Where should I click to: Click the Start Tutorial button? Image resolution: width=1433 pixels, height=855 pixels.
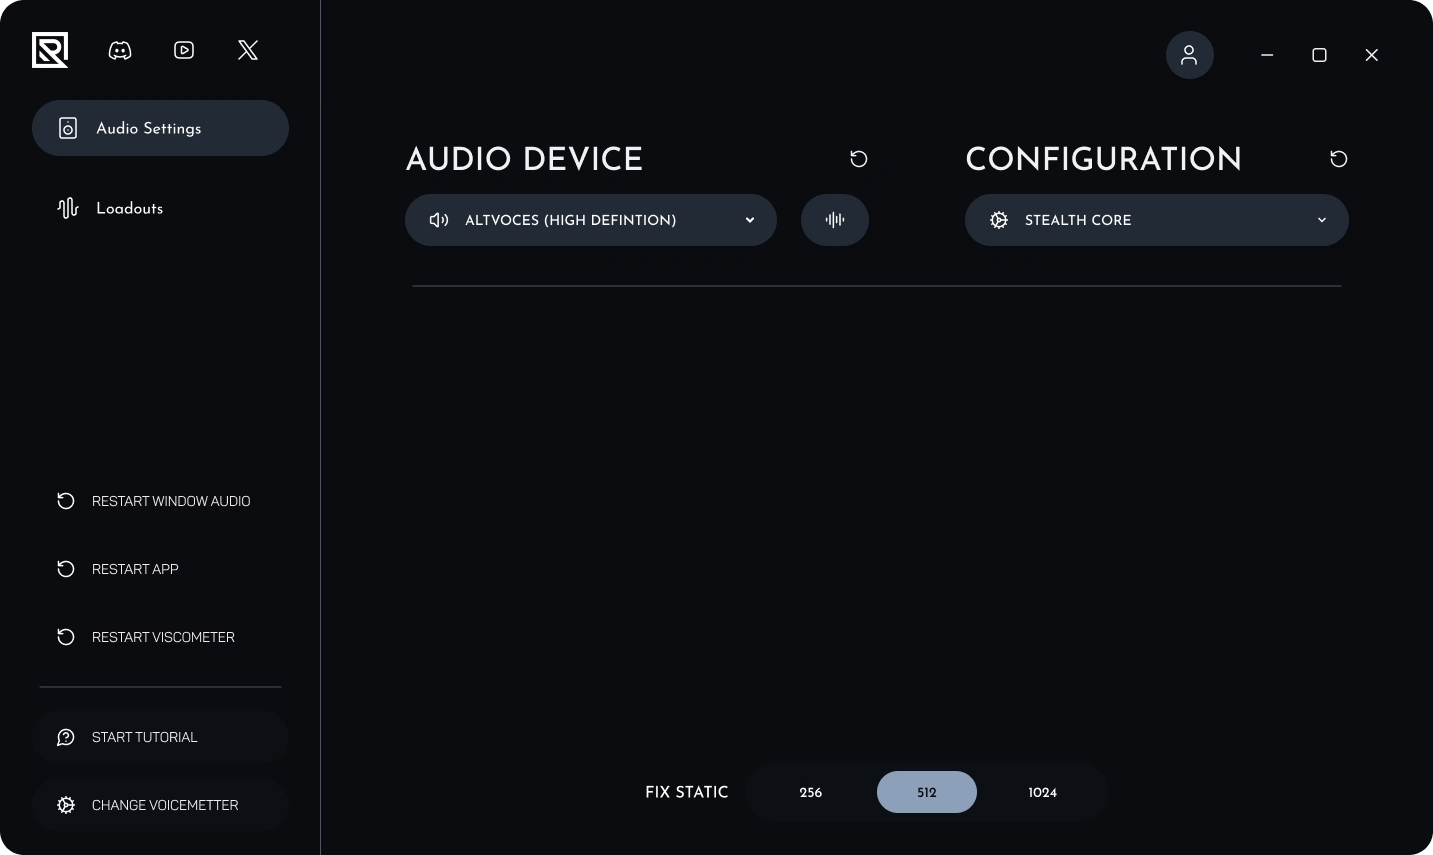coord(160,737)
